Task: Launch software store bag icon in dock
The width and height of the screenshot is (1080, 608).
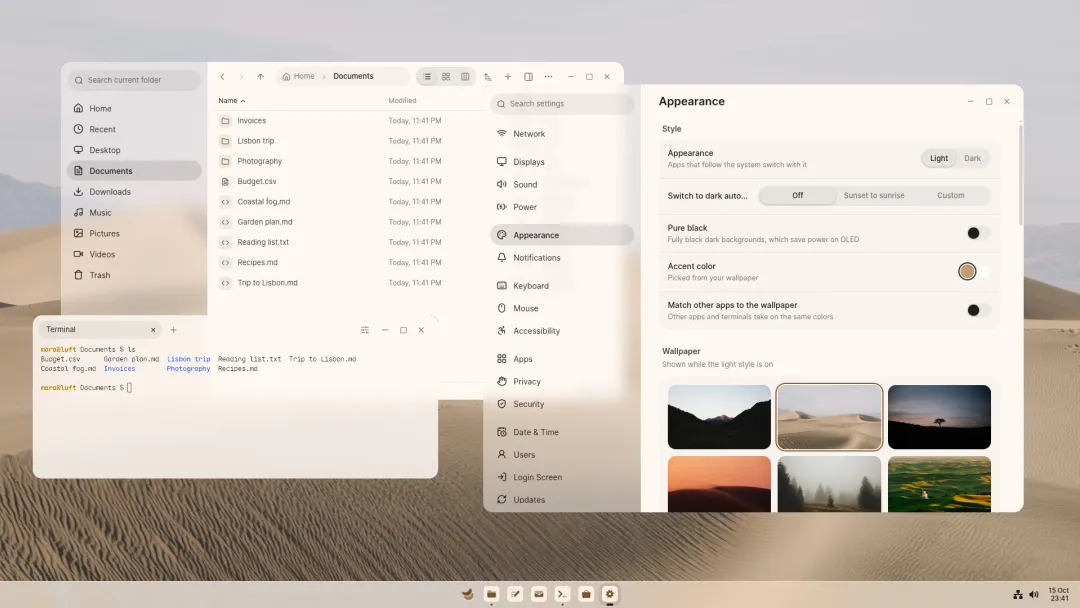Action: click(586, 594)
